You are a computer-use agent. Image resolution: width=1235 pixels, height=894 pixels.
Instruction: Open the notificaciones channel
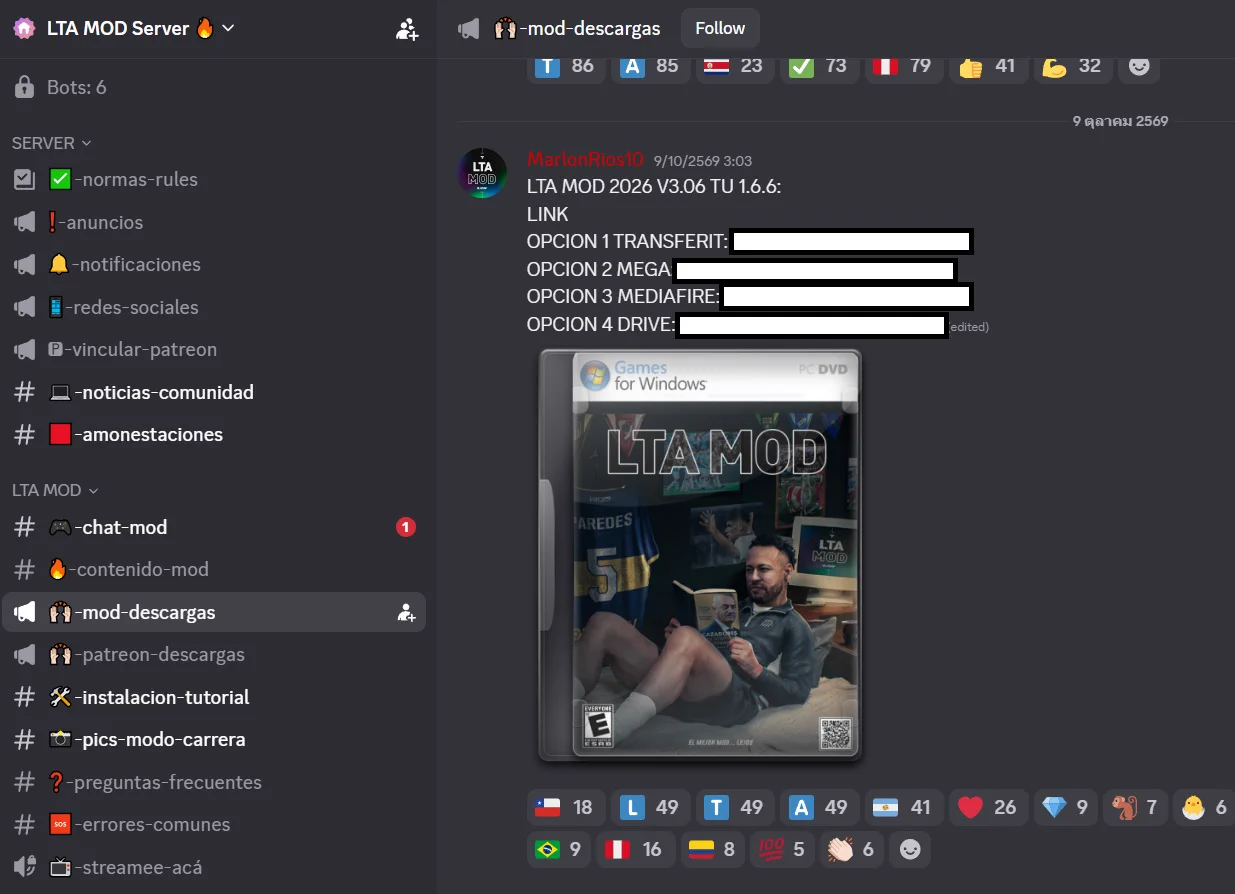point(214,264)
